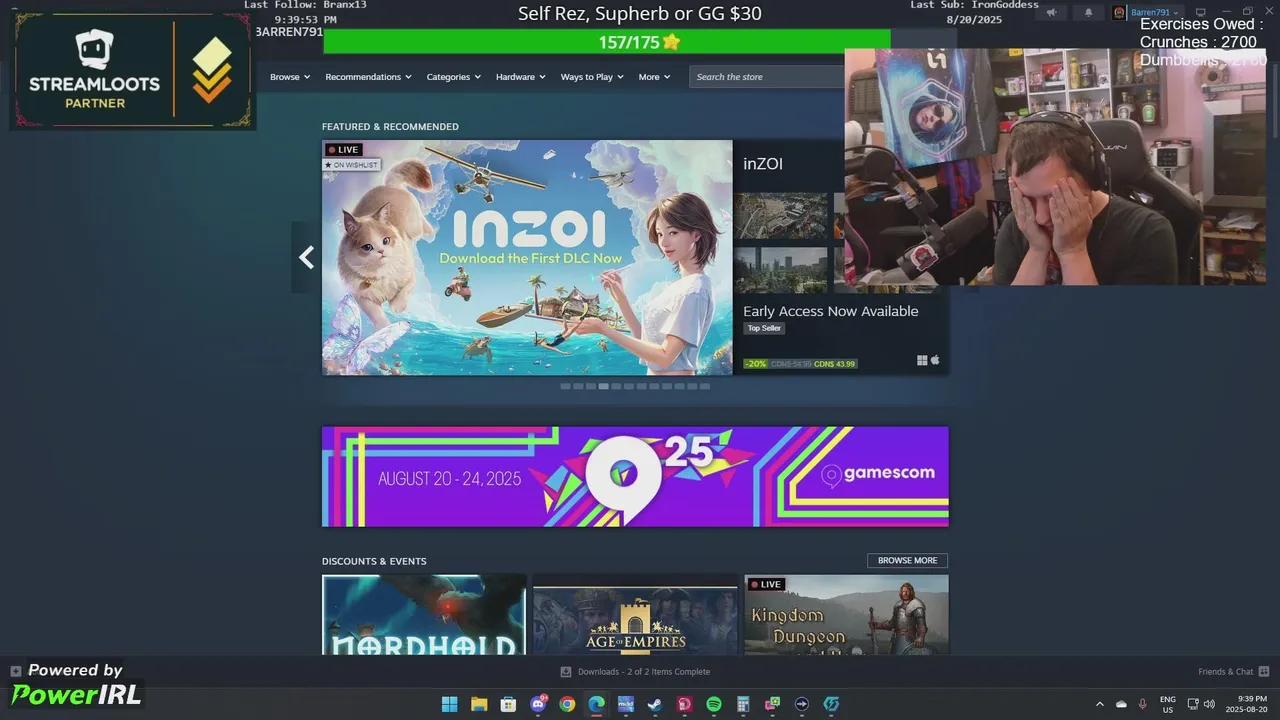Click the inZOI title text
Image resolution: width=1280 pixels, height=720 pixels.
pyautogui.click(x=763, y=164)
